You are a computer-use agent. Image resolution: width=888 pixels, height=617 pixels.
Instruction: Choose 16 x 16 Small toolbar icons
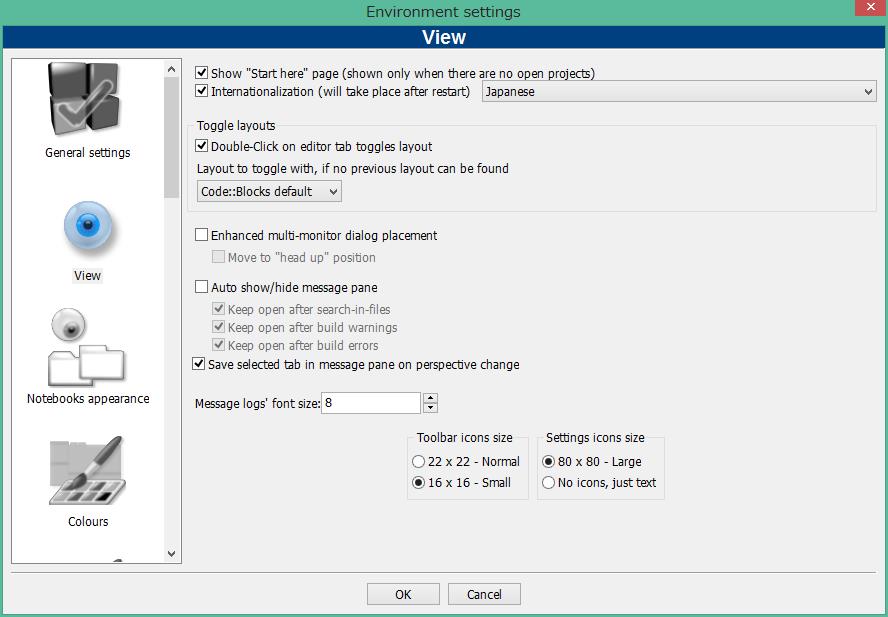click(419, 482)
